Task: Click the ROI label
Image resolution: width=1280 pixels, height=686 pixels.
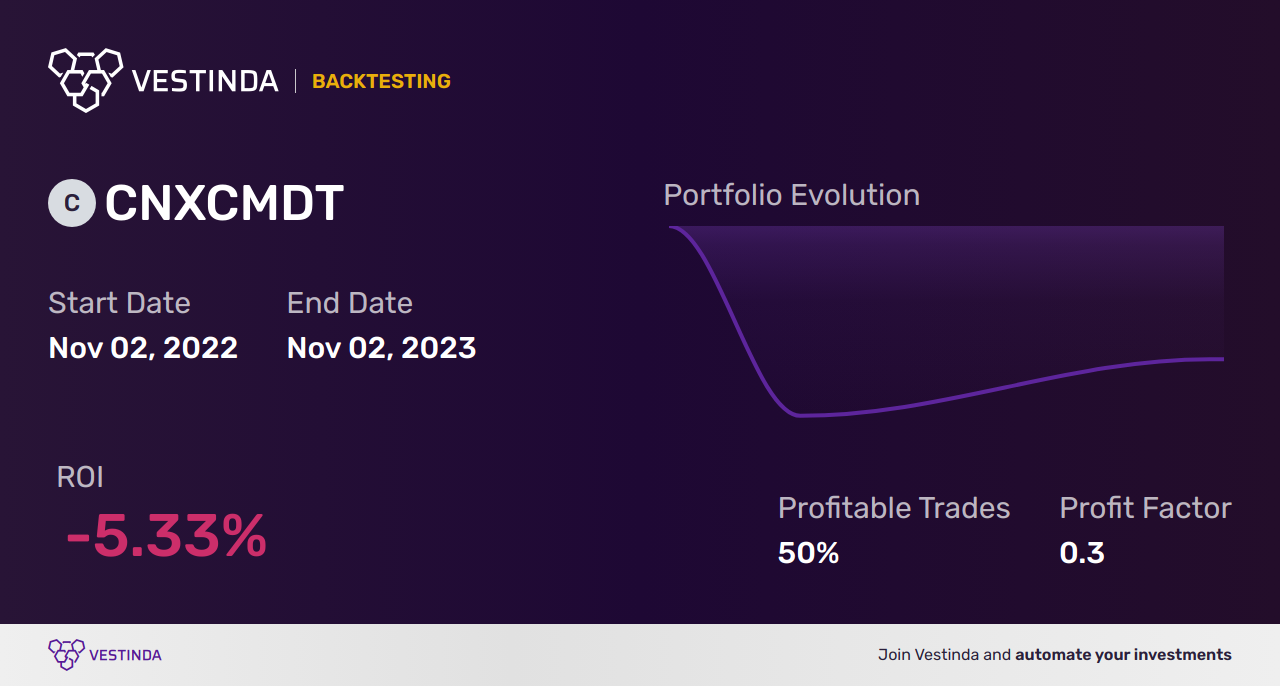Action: (80, 477)
